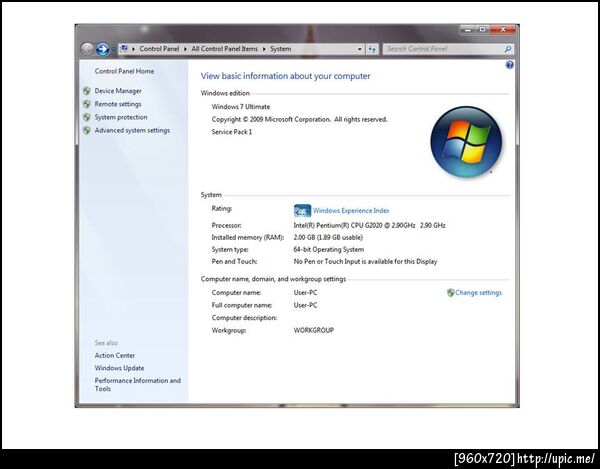Open the address bar history dropdown arrow

coord(359,49)
